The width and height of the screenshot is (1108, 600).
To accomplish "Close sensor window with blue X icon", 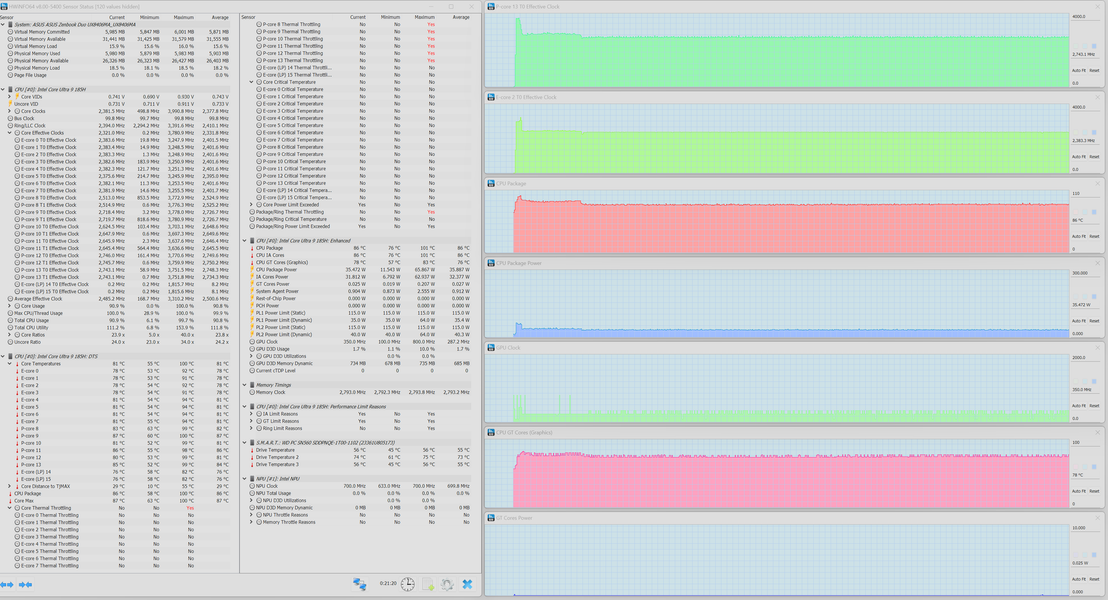I will point(467,584).
